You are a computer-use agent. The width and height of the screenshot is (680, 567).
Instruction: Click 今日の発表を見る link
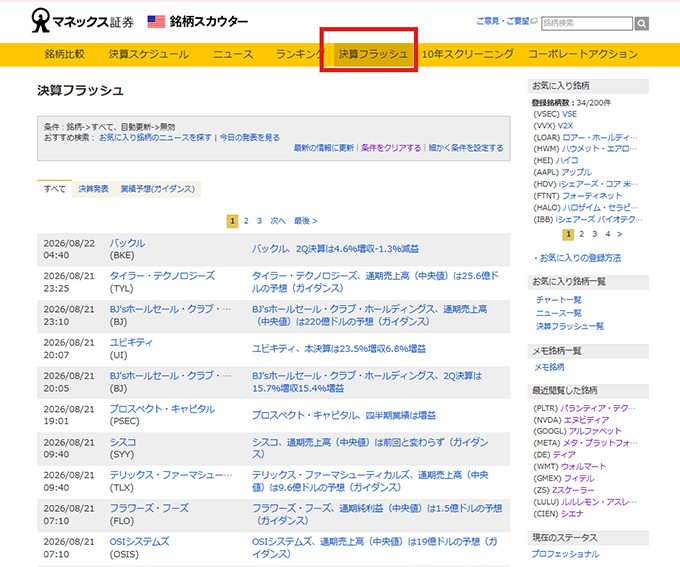pyautogui.click(x=250, y=138)
